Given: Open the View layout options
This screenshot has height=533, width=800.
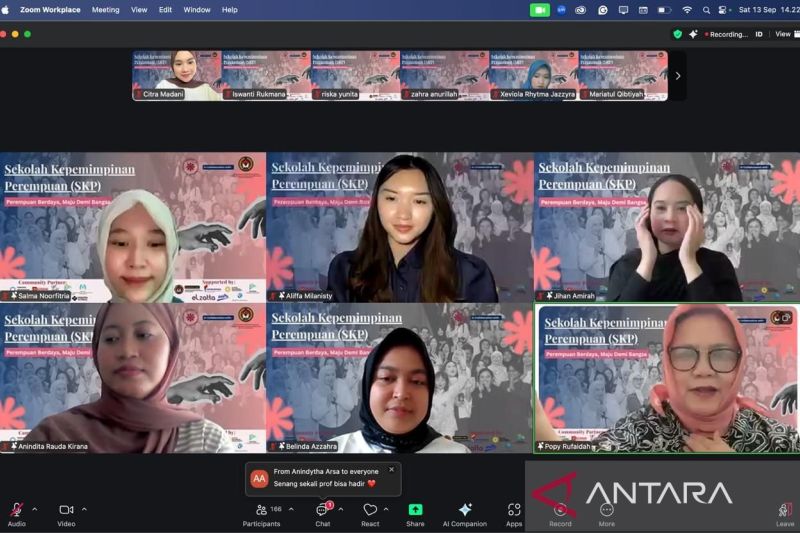Looking at the screenshot, I should click(782, 34).
